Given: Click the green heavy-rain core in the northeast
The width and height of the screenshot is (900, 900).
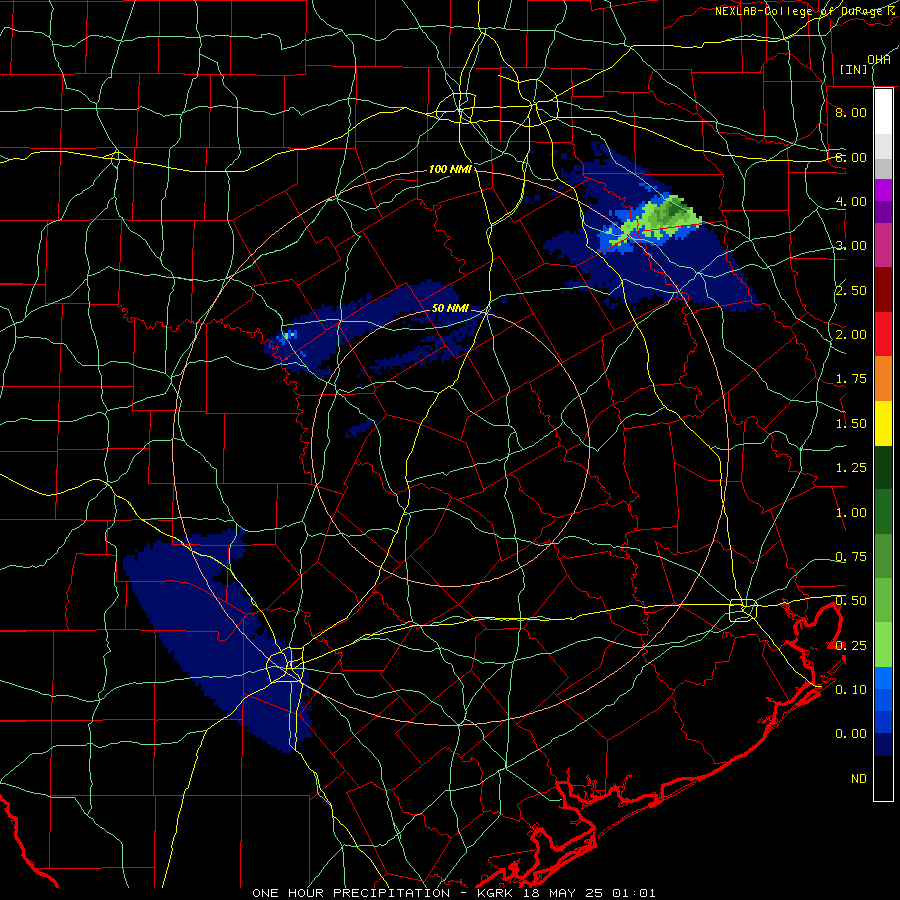Looking at the screenshot, I should pyautogui.click(x=669, y=215).
